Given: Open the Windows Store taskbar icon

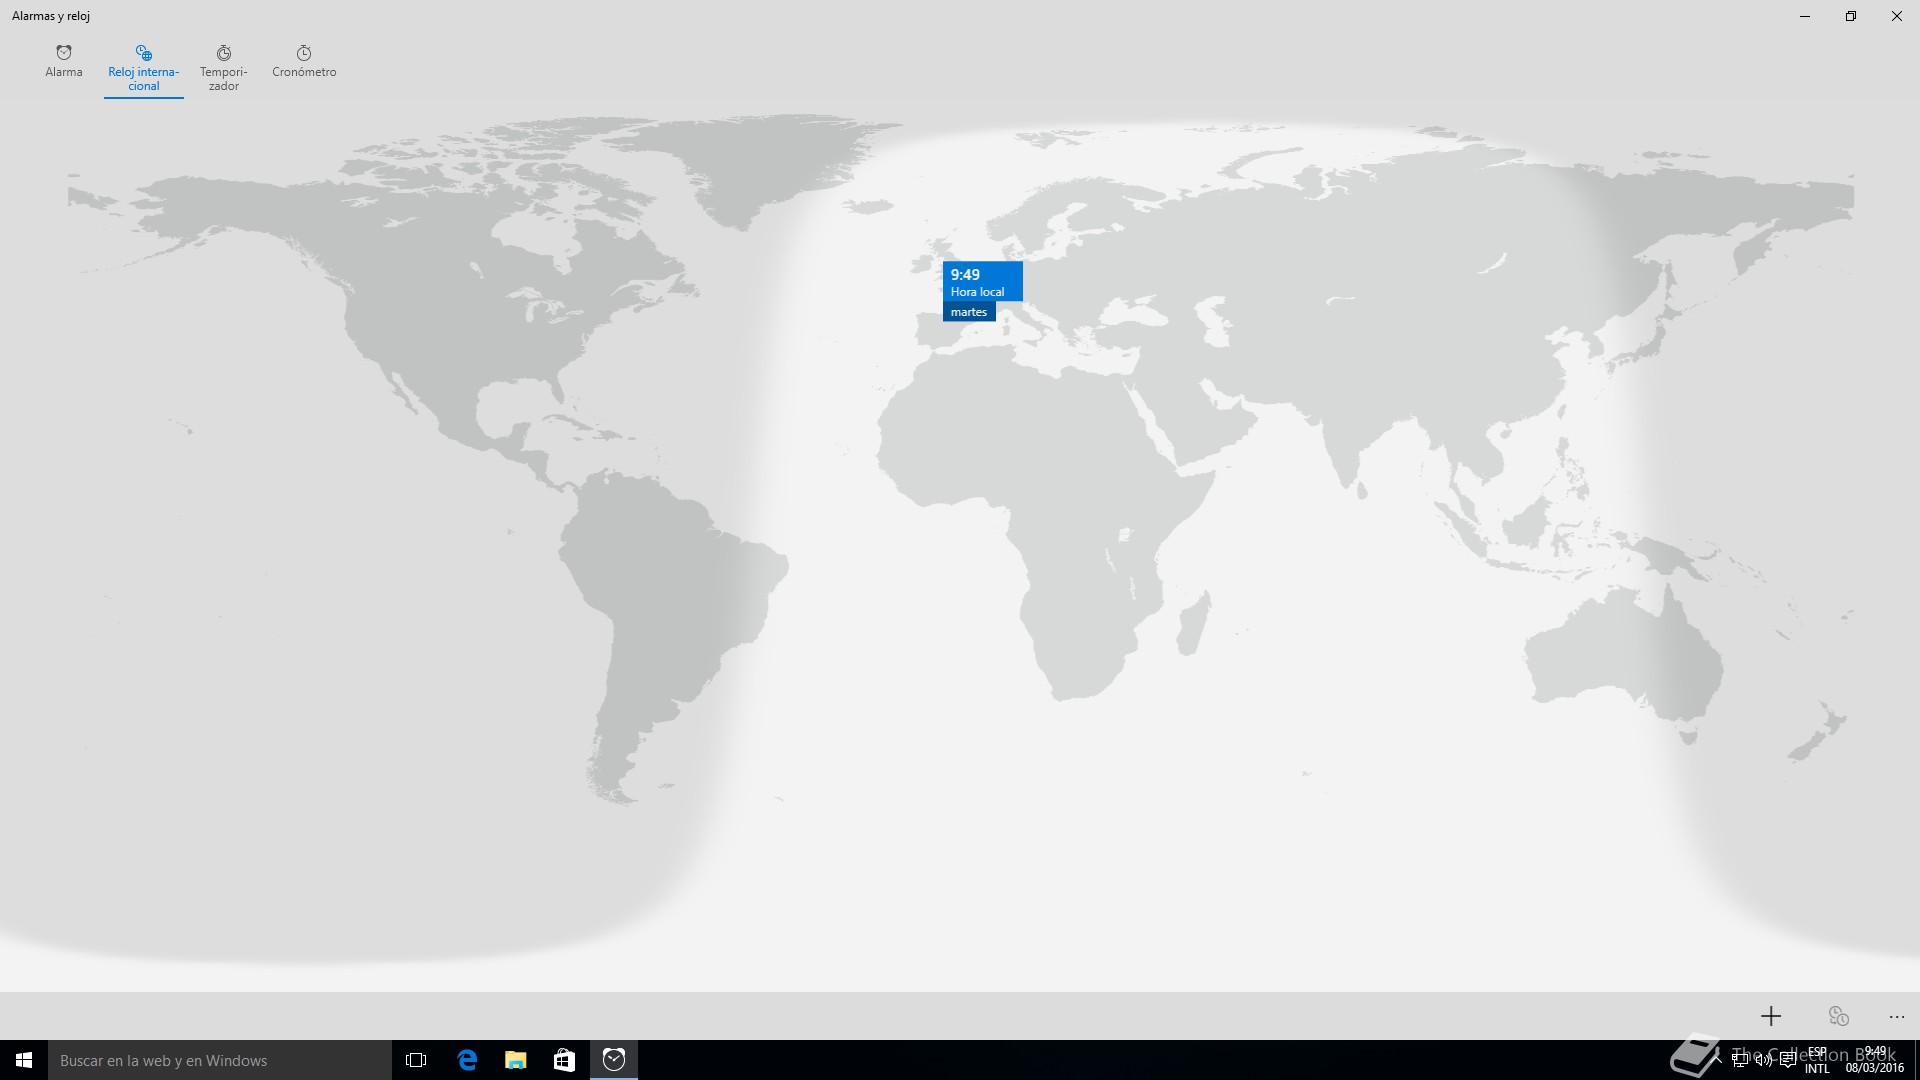Looking at the screenshot, I should pyautogui.click(x=564, y=1060).
